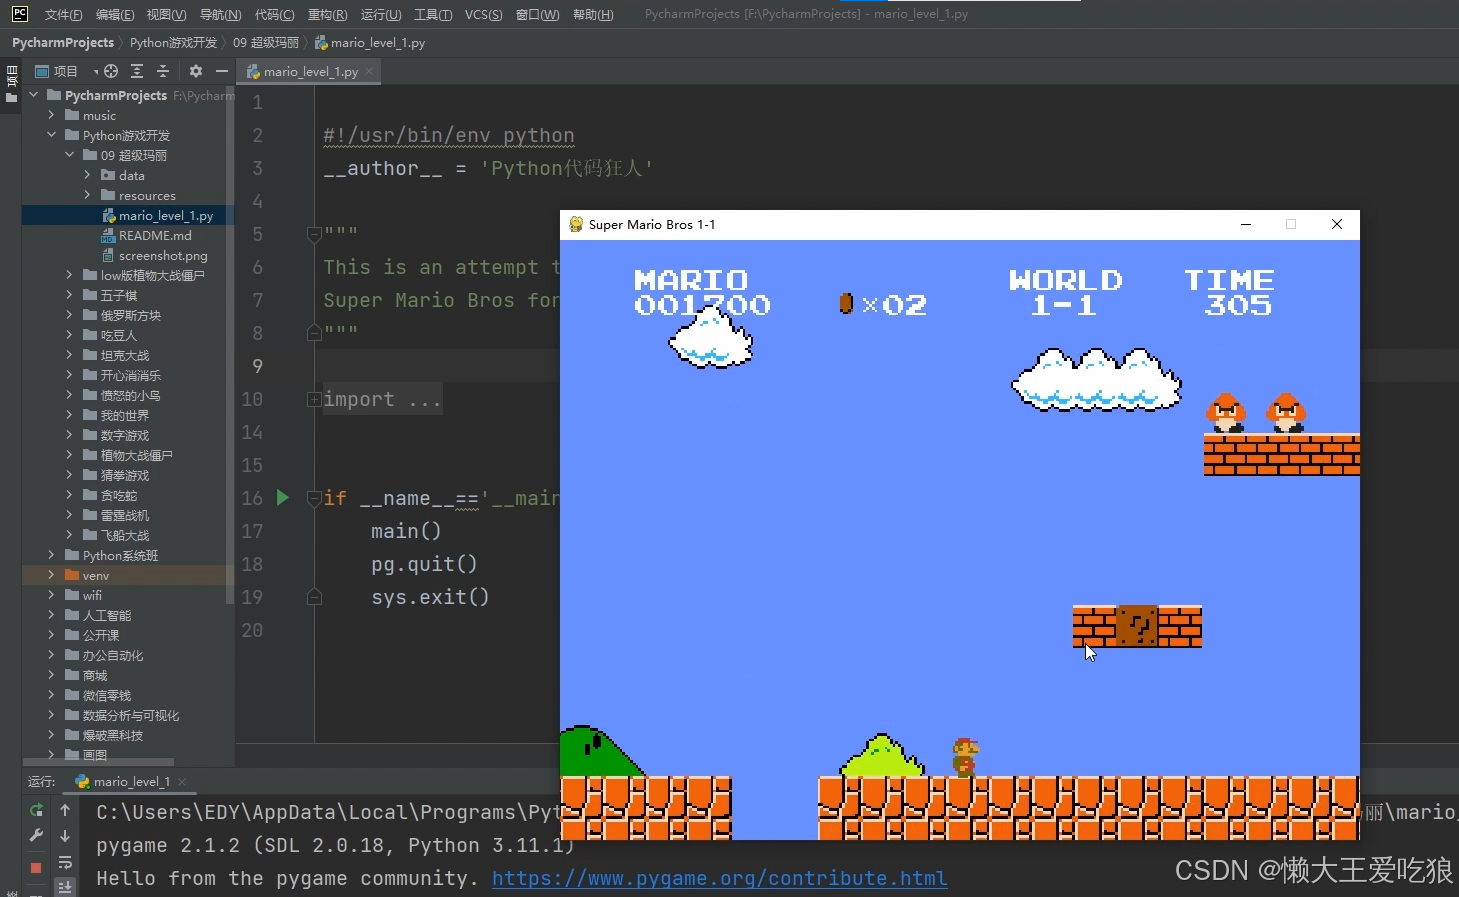The image size is (1459, 897).
Task: Click the up arrow in run toolbar
Action: click(x=65, y=810)
